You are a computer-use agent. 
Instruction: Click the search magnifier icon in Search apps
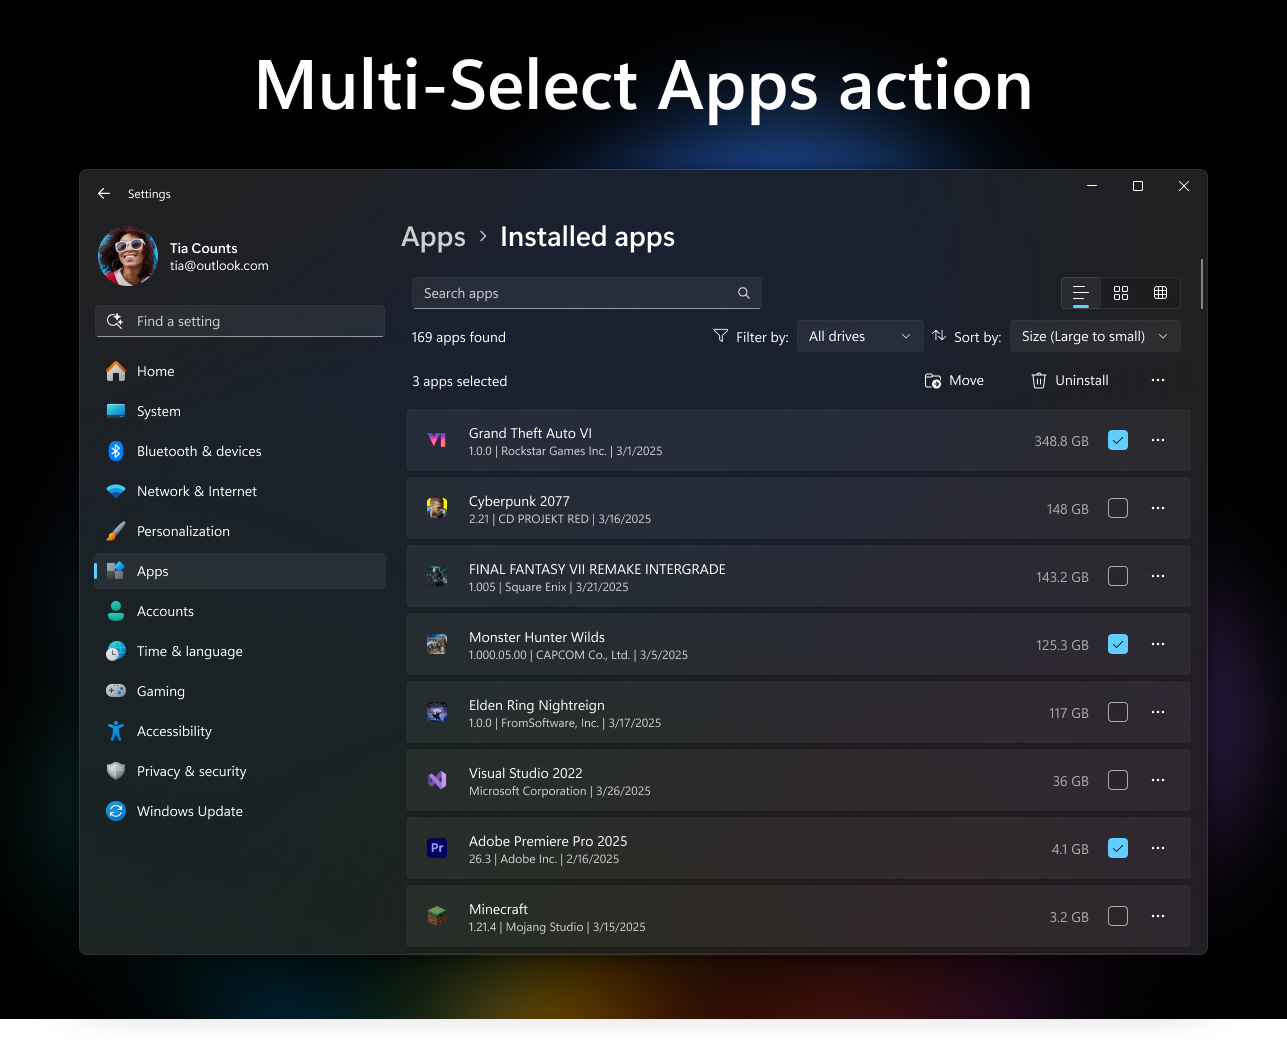click(x=743, y=293)
